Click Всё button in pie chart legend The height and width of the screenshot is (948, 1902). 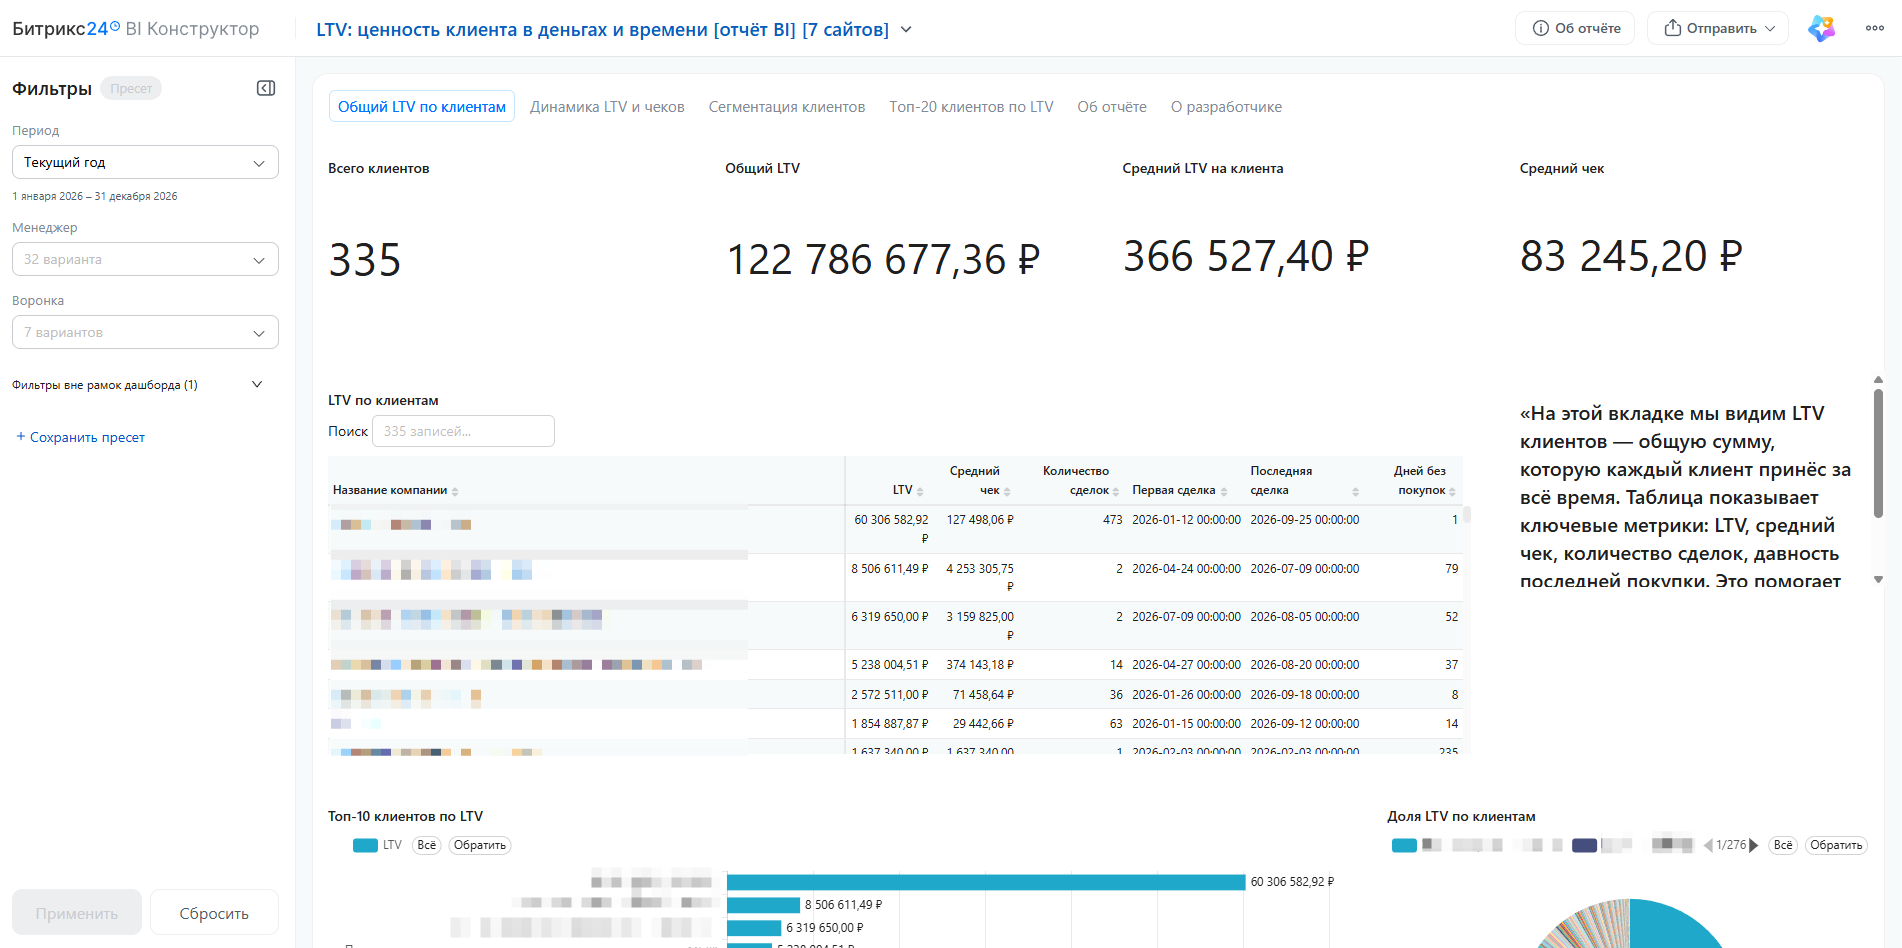1783,845
